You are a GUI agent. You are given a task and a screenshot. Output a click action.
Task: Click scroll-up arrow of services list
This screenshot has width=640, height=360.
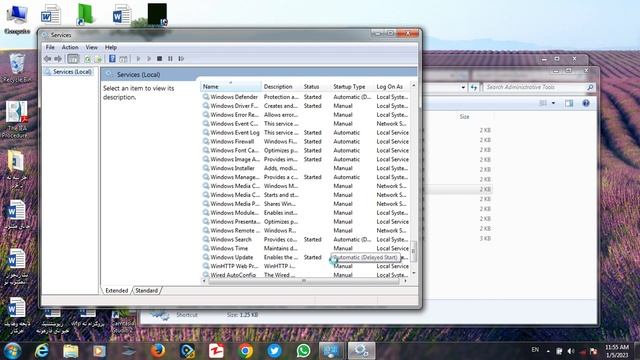pos(413,86)
